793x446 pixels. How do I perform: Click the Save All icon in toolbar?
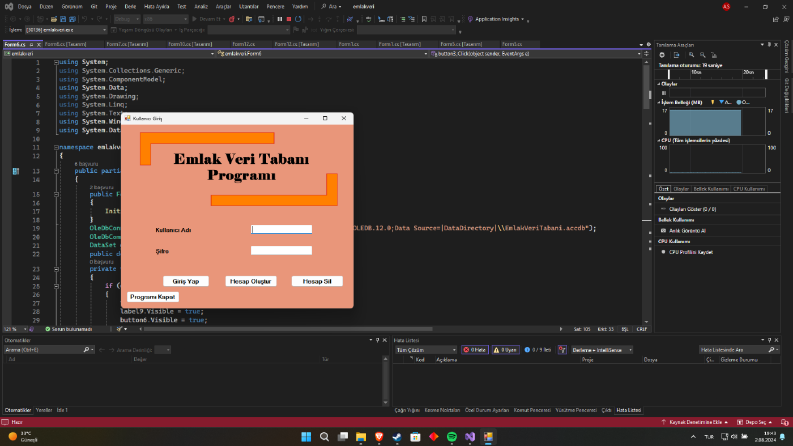[x=72, y=19]
